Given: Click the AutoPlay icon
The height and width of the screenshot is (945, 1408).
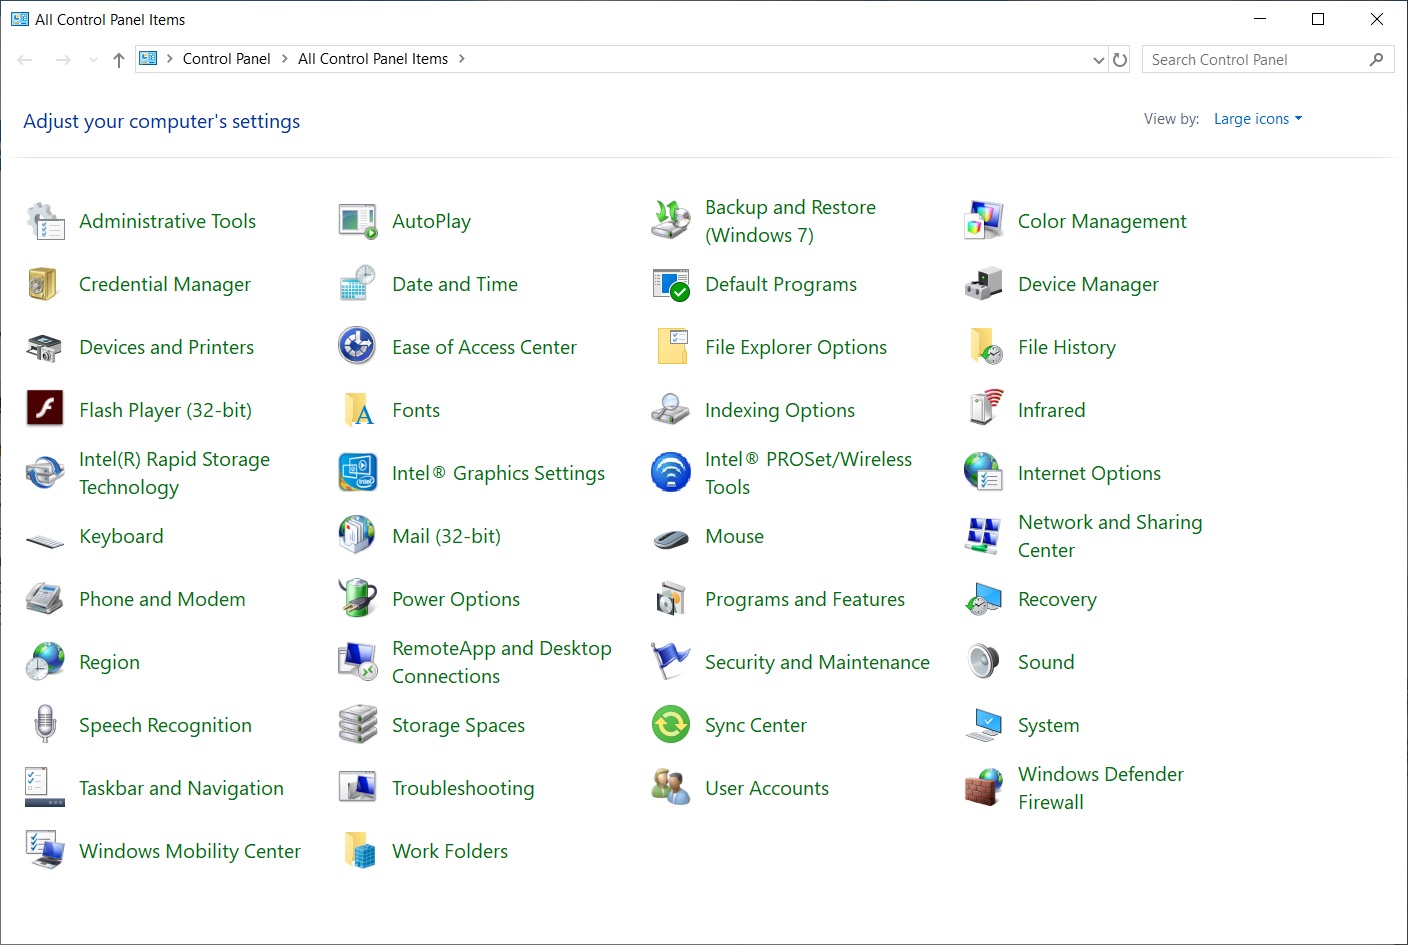Looking at the screenshot, I should coord(358,221).
